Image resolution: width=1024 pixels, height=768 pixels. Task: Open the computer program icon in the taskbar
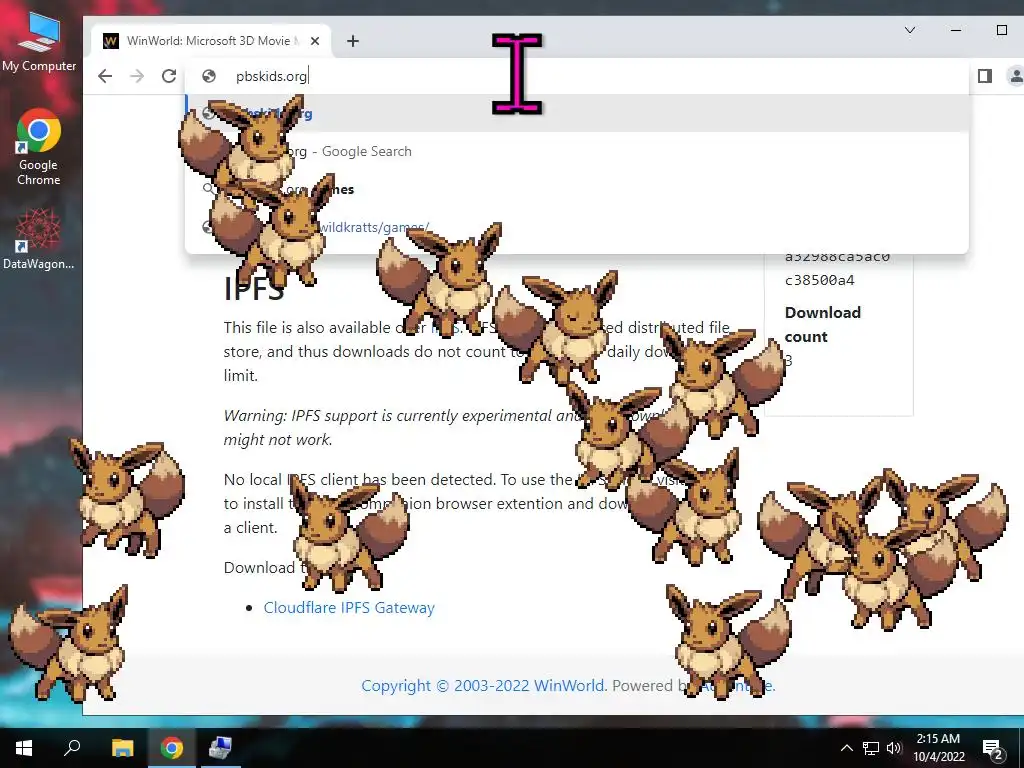tap(219, 748)
